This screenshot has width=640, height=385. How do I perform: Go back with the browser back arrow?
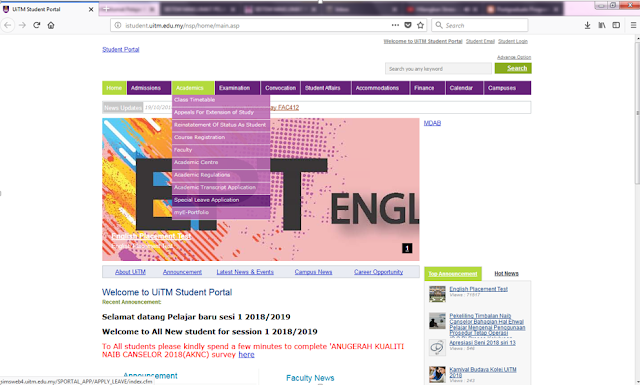click(7, 25)
